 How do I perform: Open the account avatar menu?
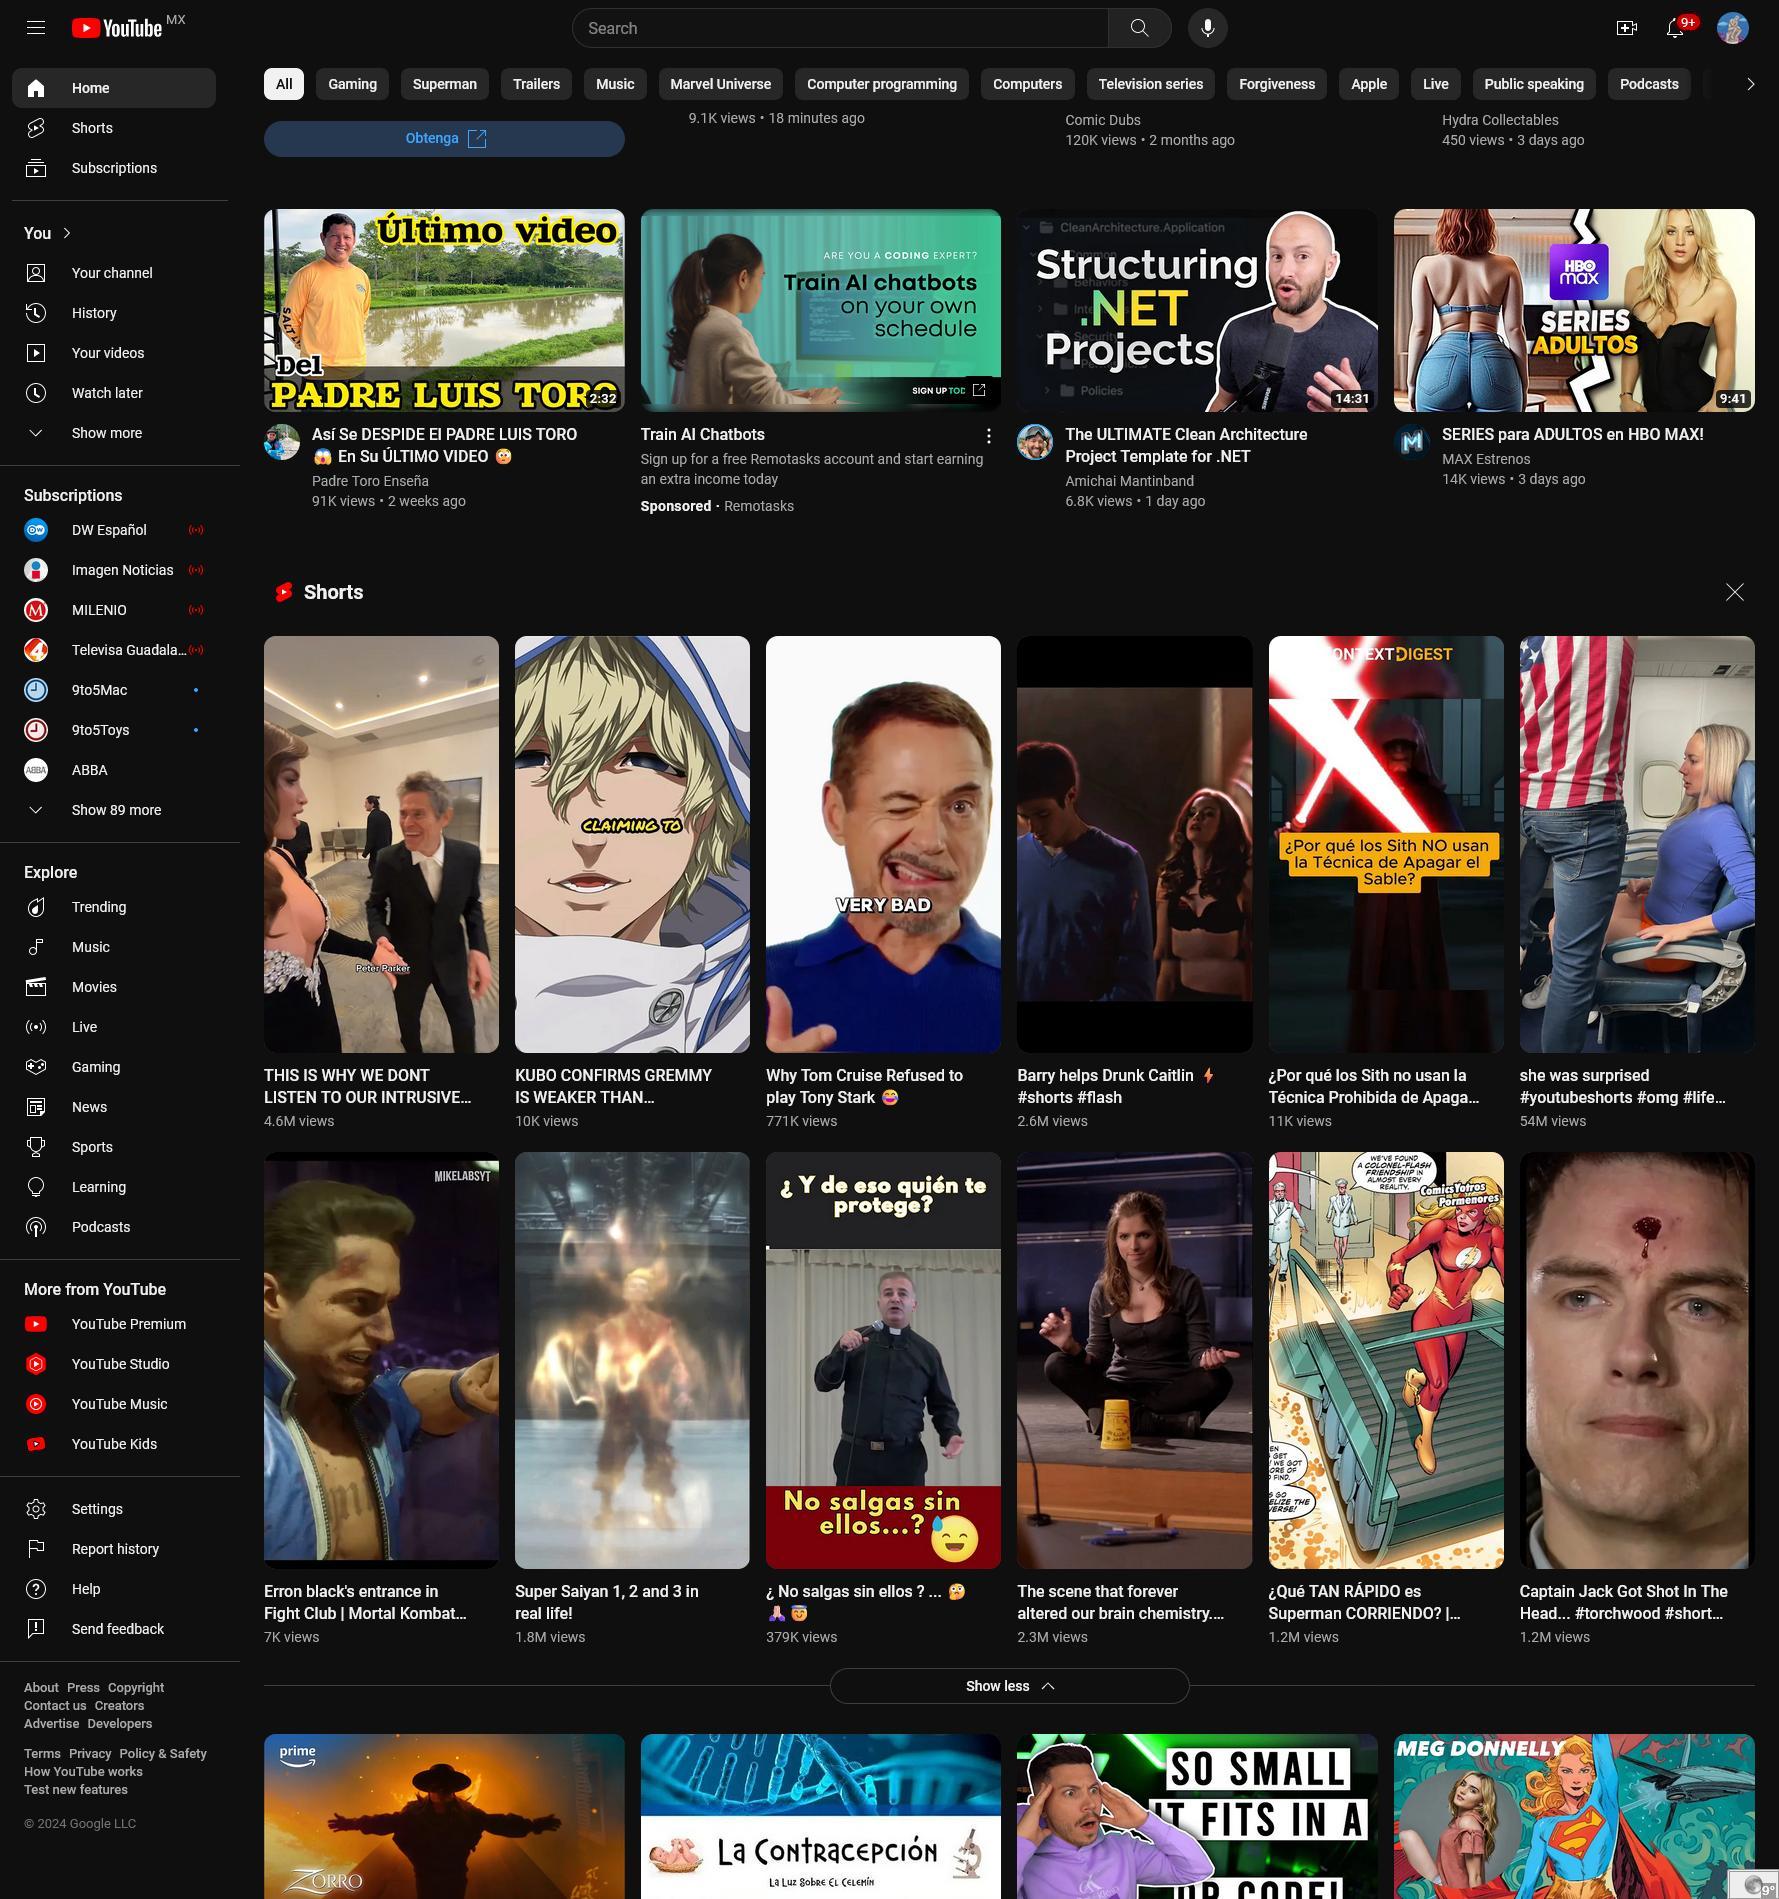click(1732, 28)
